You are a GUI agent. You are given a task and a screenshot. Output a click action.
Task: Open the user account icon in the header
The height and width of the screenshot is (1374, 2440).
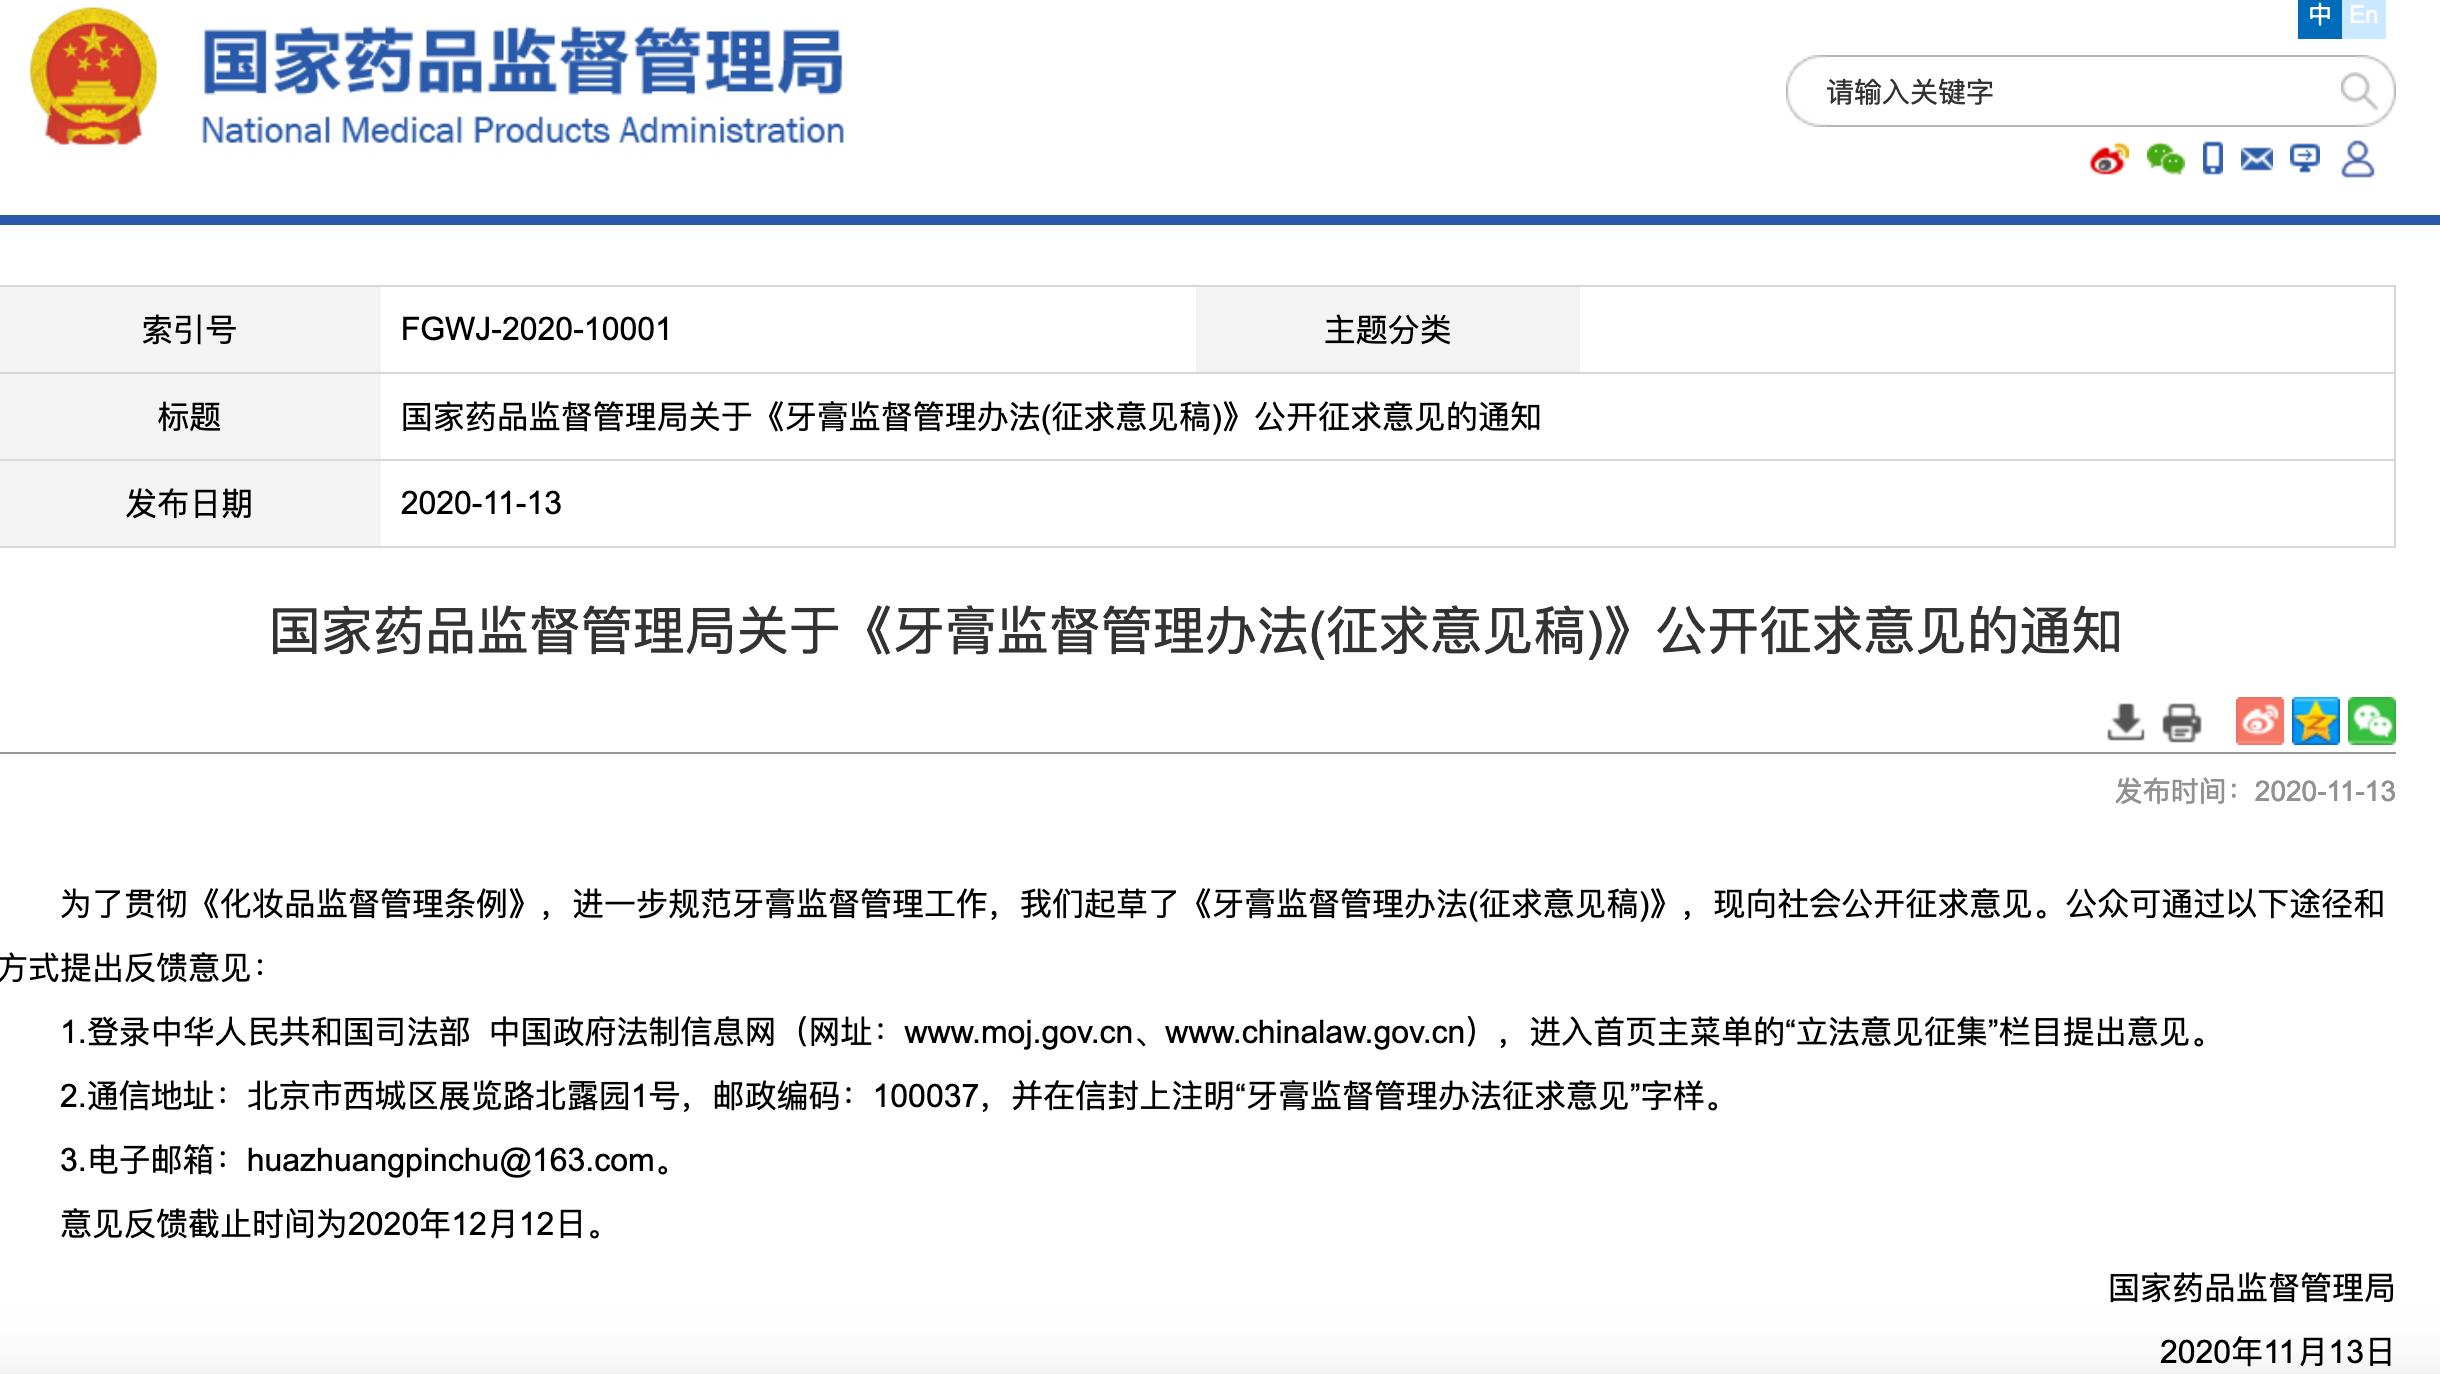(2357, 158)
